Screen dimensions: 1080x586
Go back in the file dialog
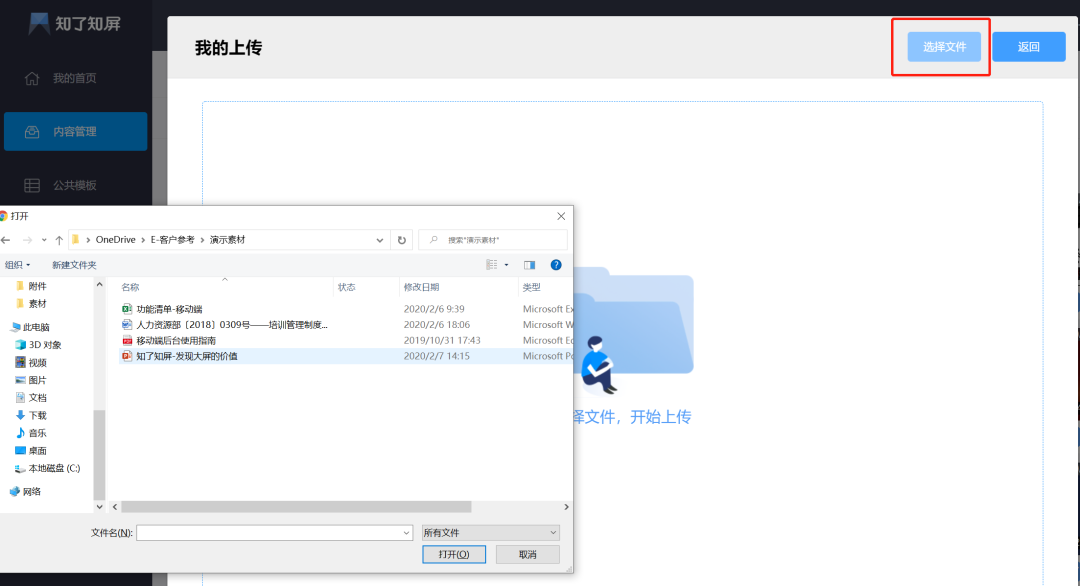coord(6,240)
